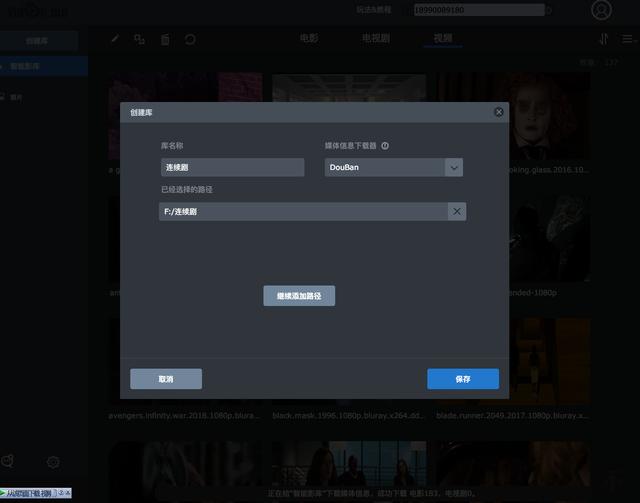Click the link left of search box
Image resolution: width=640 pixels, height=503 pixels.
coord(373,10)
